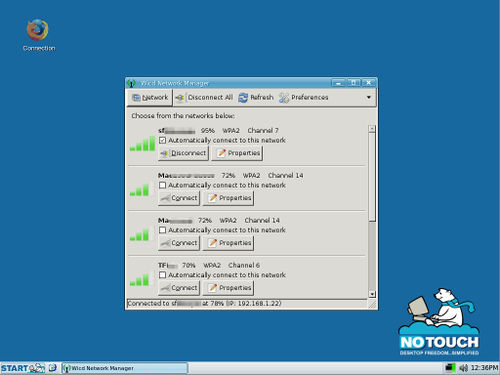Disconnect from the Channel 7 network

(x=183, y=153)
